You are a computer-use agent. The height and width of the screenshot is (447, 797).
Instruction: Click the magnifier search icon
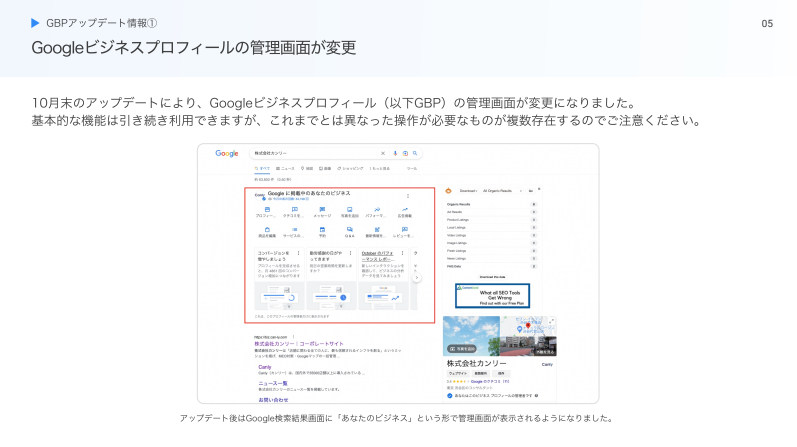[415, 153]
